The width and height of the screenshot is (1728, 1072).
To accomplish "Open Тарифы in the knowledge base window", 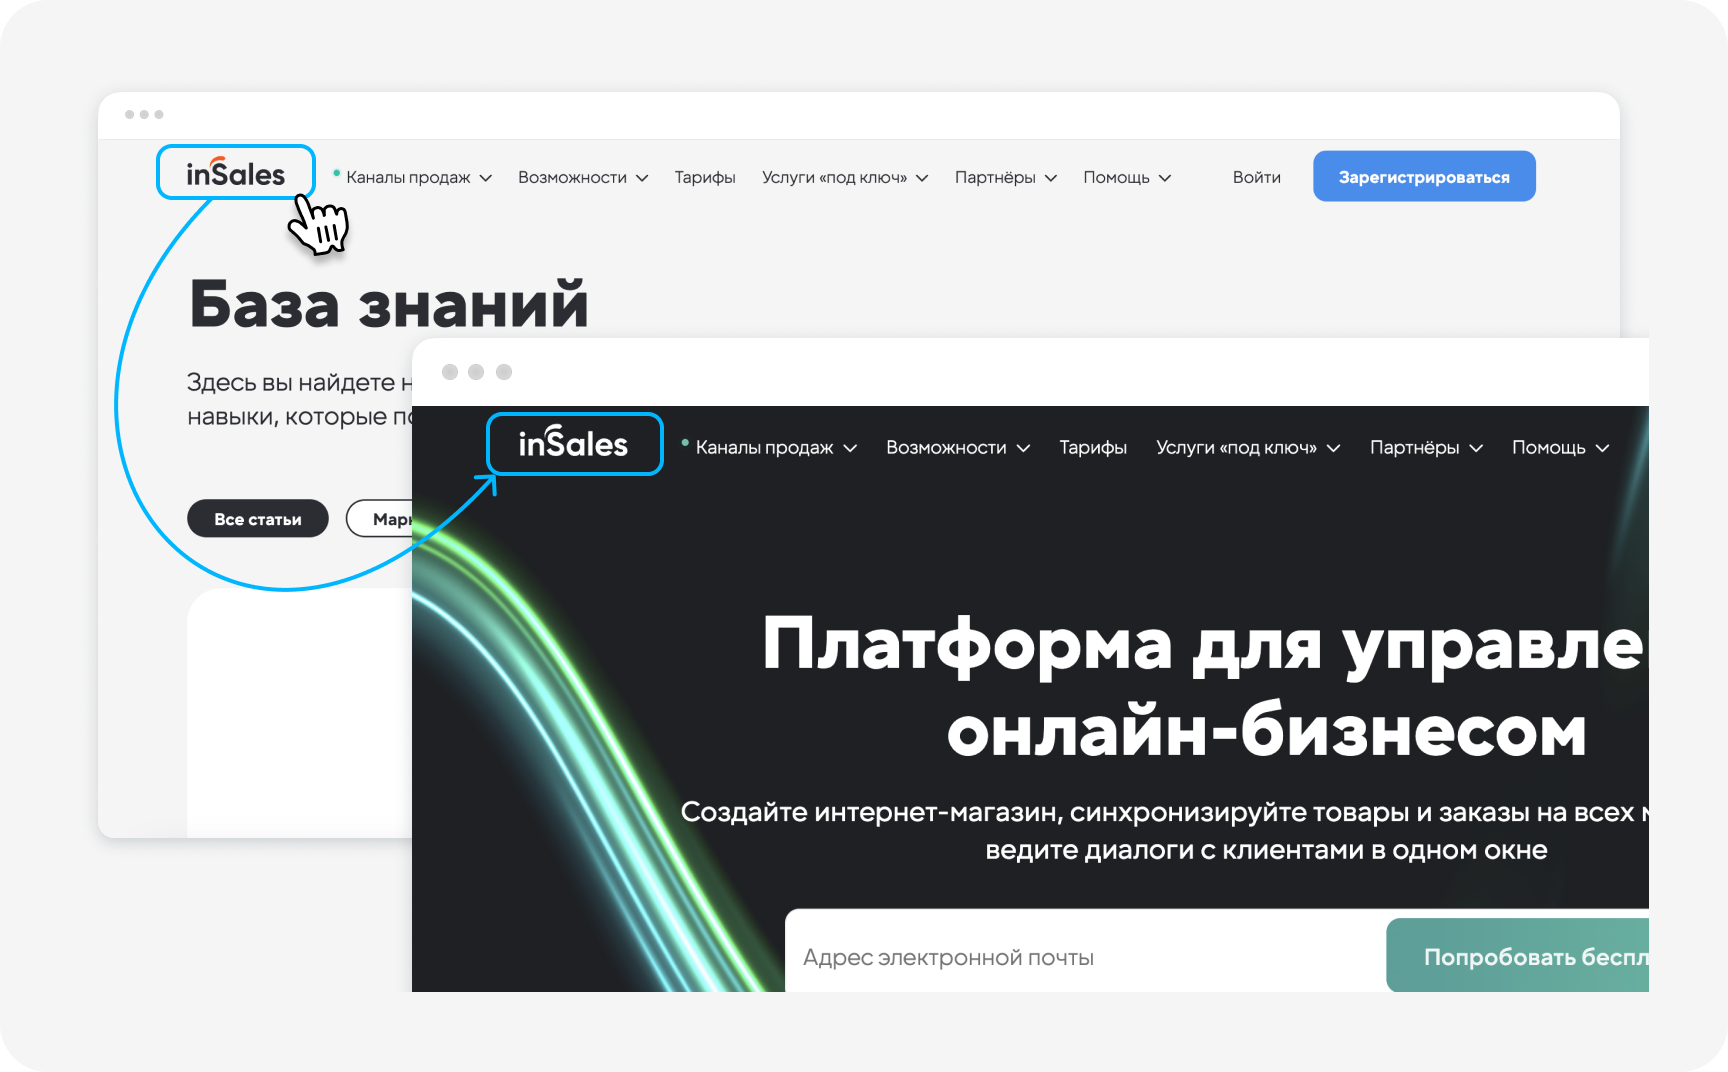I will point(705,177).
